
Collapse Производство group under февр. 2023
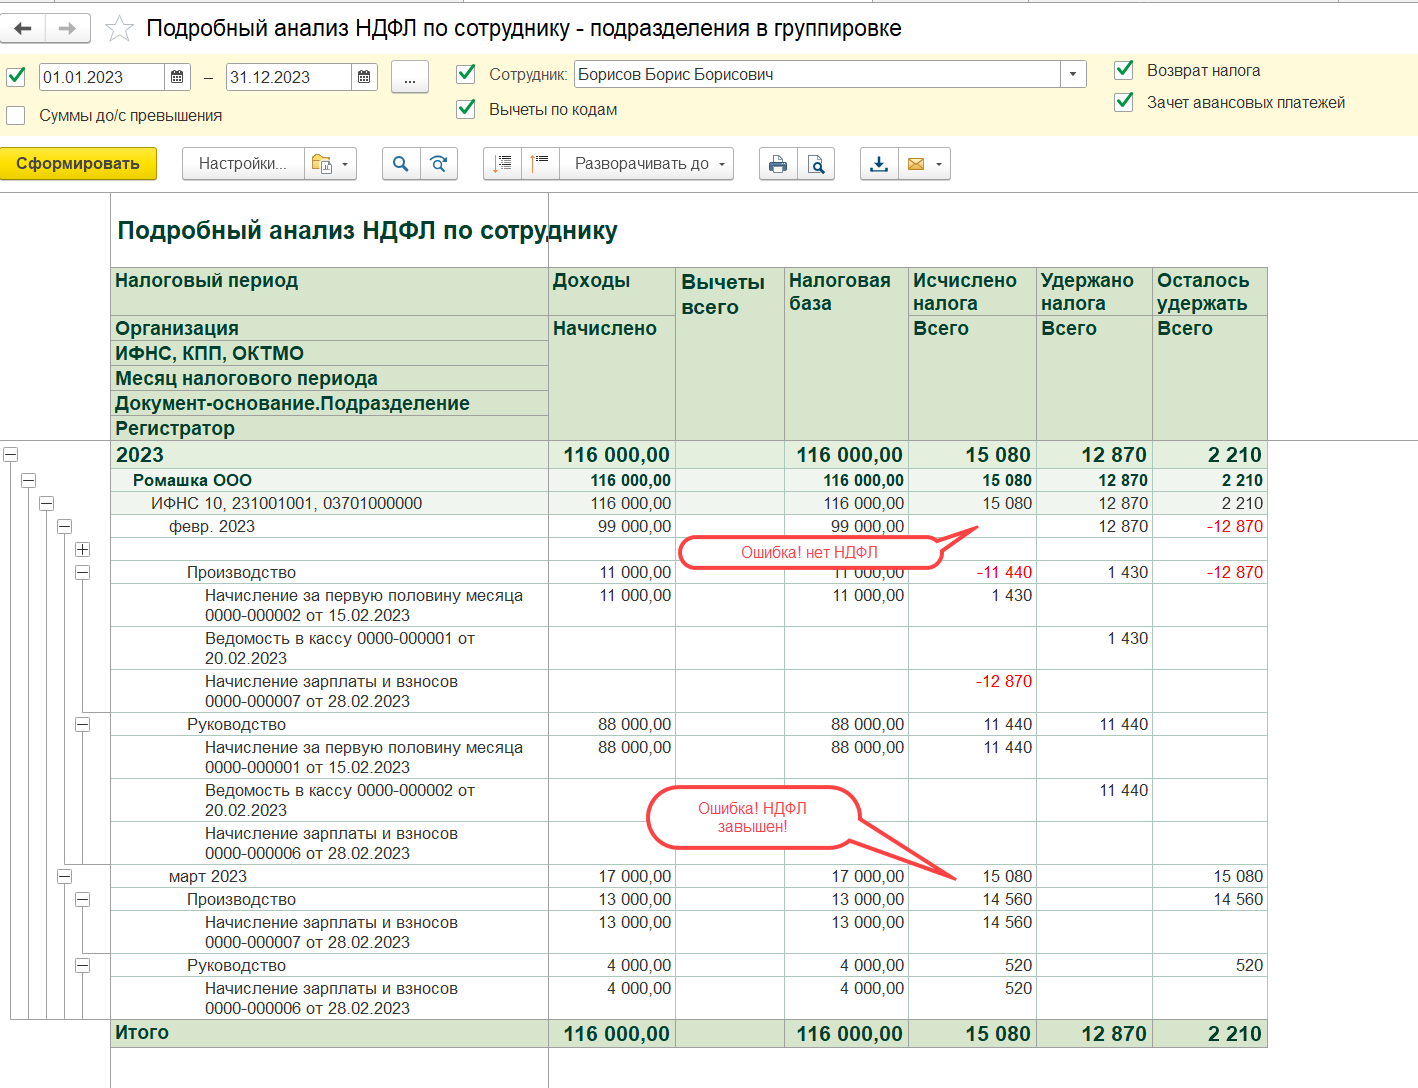(83, 573)
